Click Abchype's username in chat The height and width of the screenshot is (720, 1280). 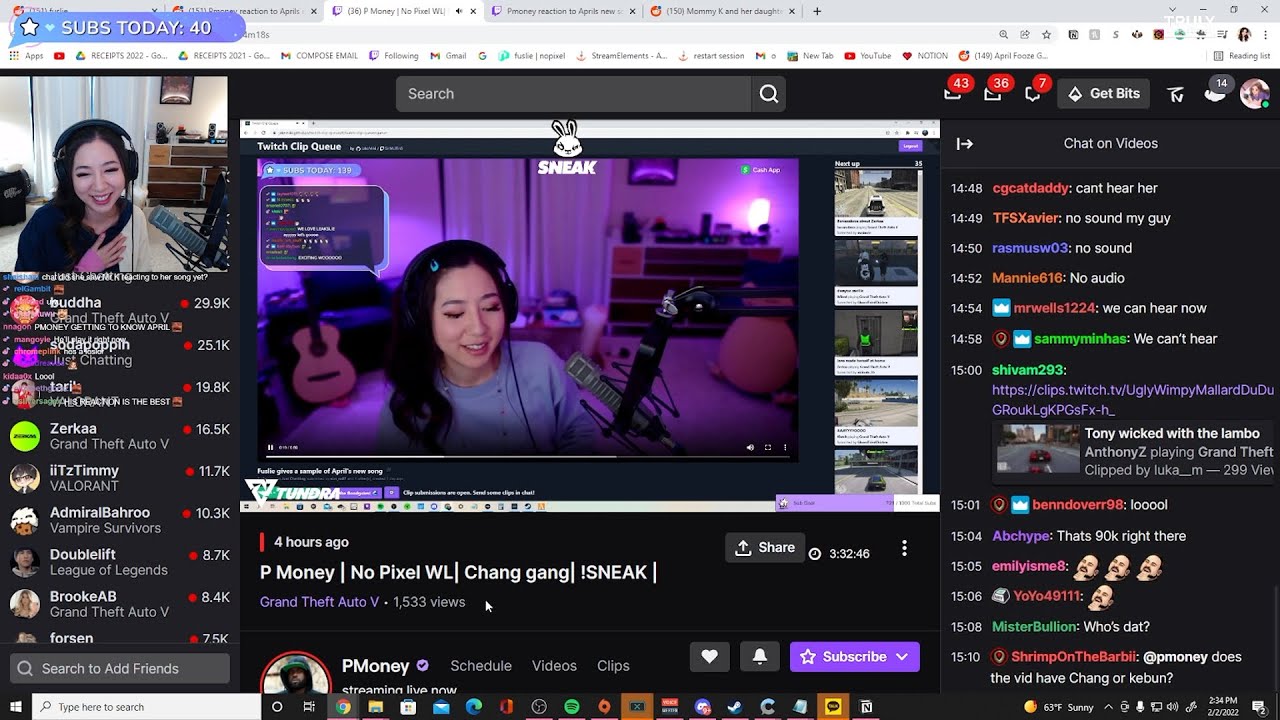coord(1022,536)
